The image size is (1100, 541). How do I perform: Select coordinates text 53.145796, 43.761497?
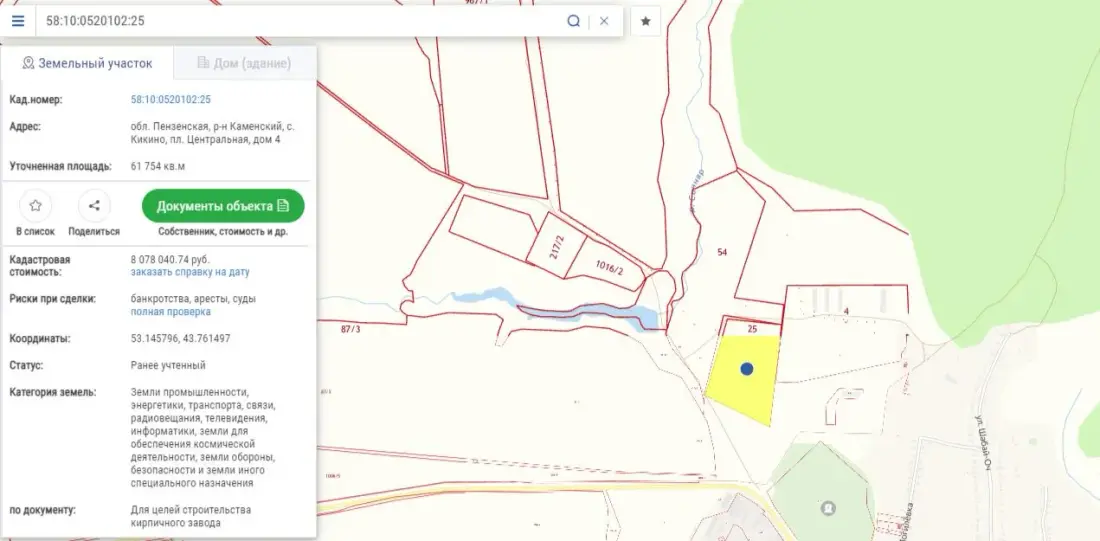[x=180, y=338]
